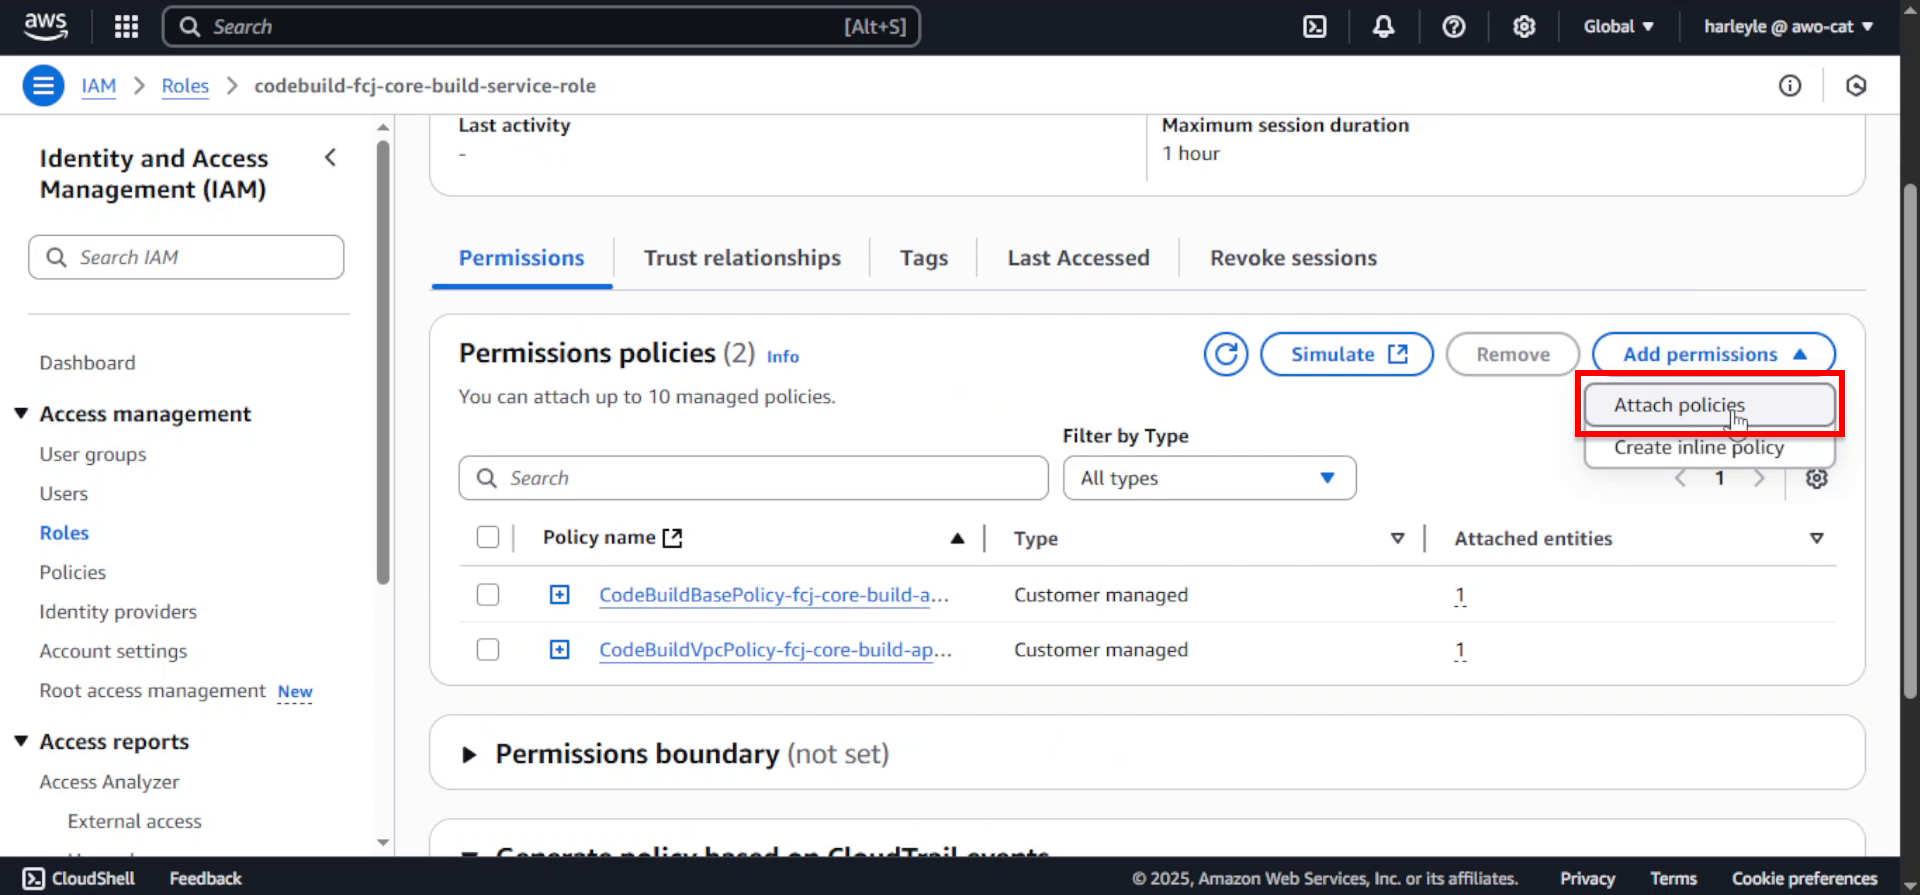Click the Simulate button

1347,354
